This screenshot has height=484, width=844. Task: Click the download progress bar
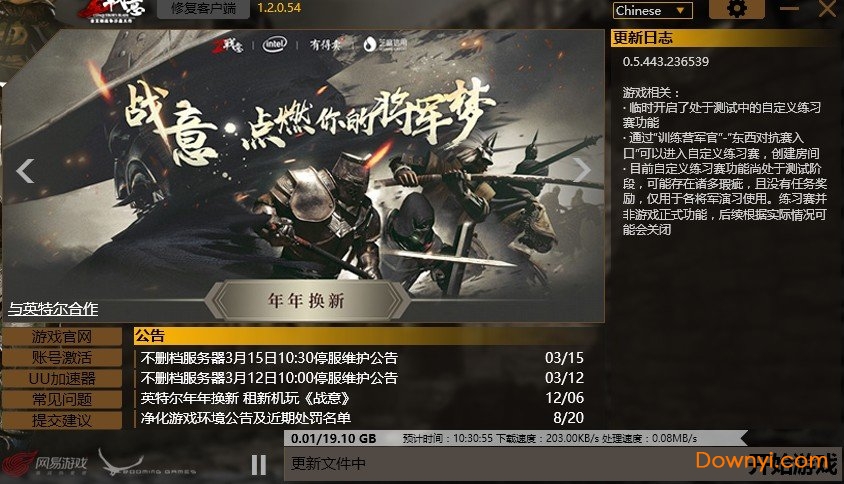point(515,438)
